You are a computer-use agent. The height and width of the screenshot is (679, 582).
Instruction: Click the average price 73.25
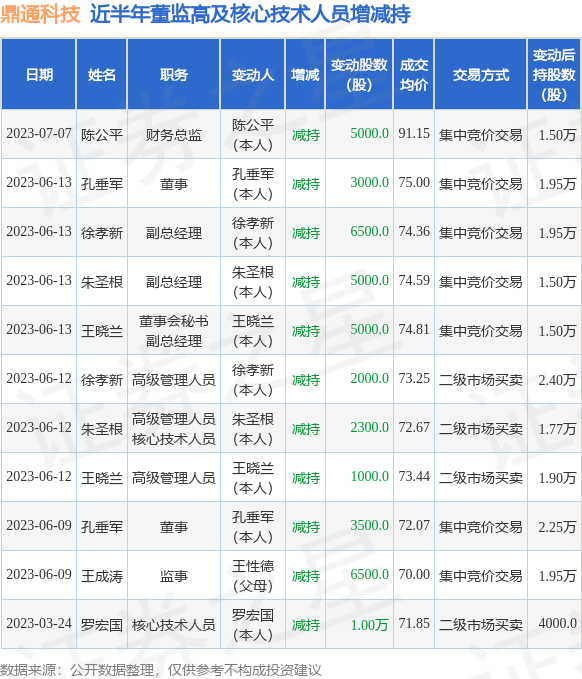(414, 378)
